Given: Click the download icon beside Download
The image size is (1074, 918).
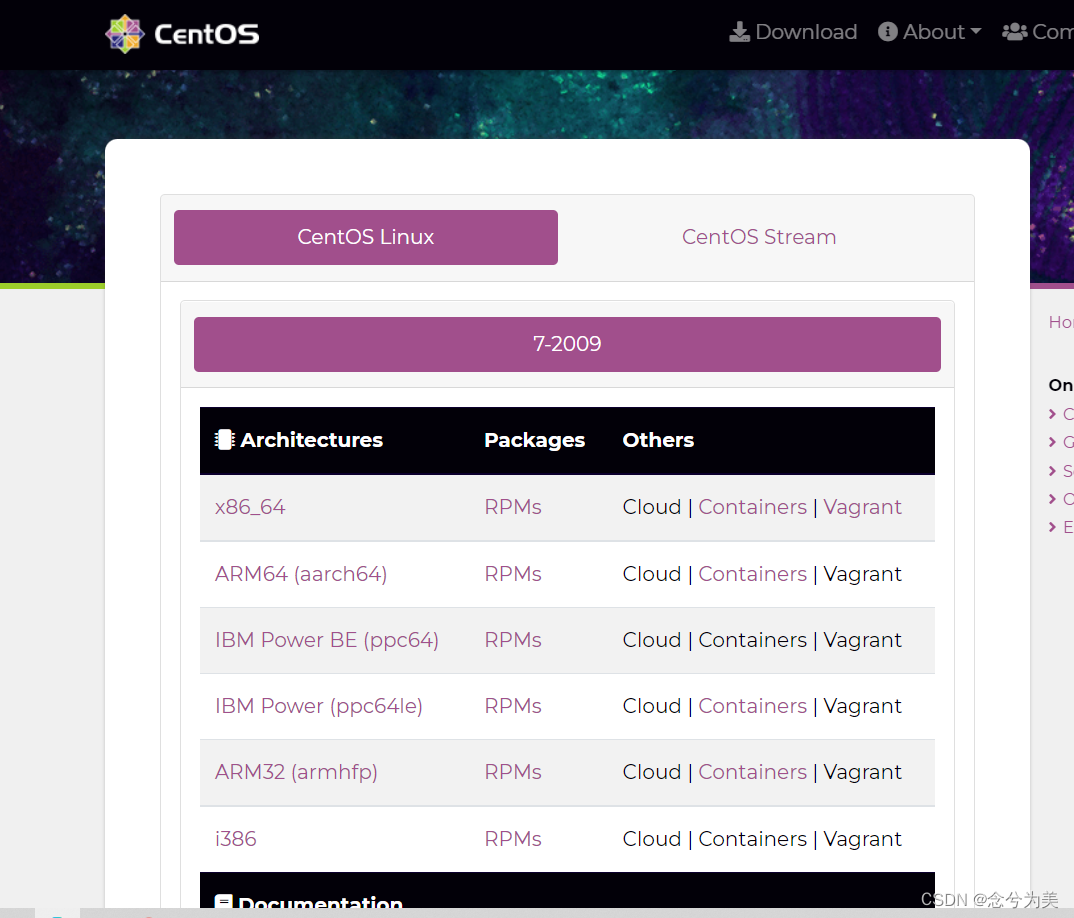Looking at the screenshot, I should click(x=738, y=31).
